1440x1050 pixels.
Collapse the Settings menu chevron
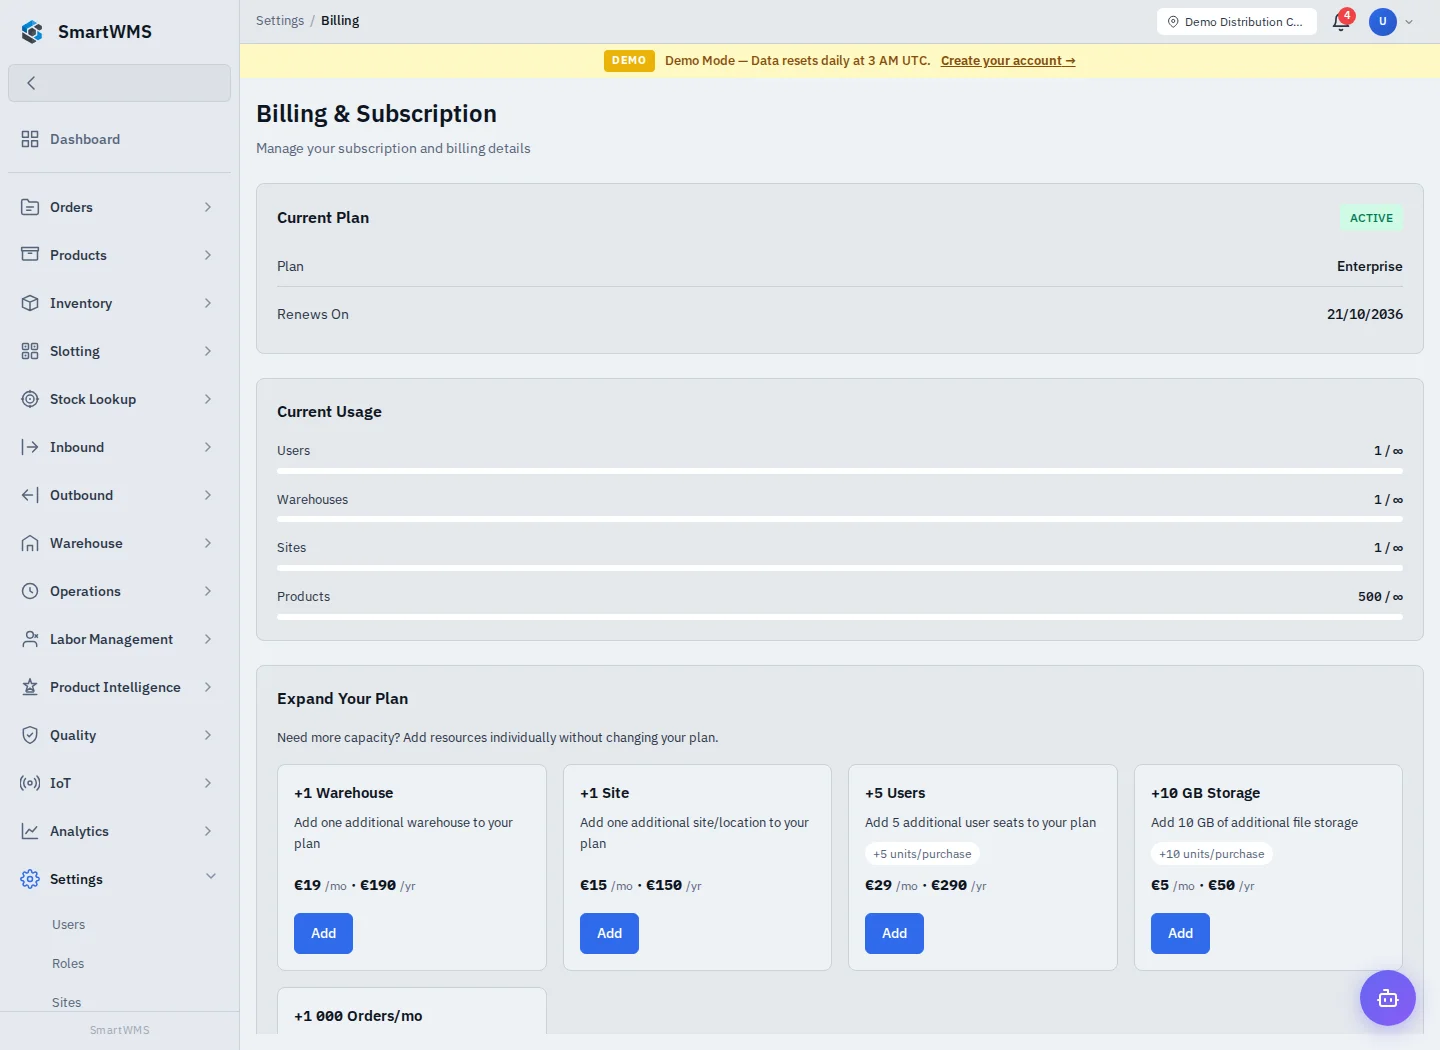click(211, 877)
